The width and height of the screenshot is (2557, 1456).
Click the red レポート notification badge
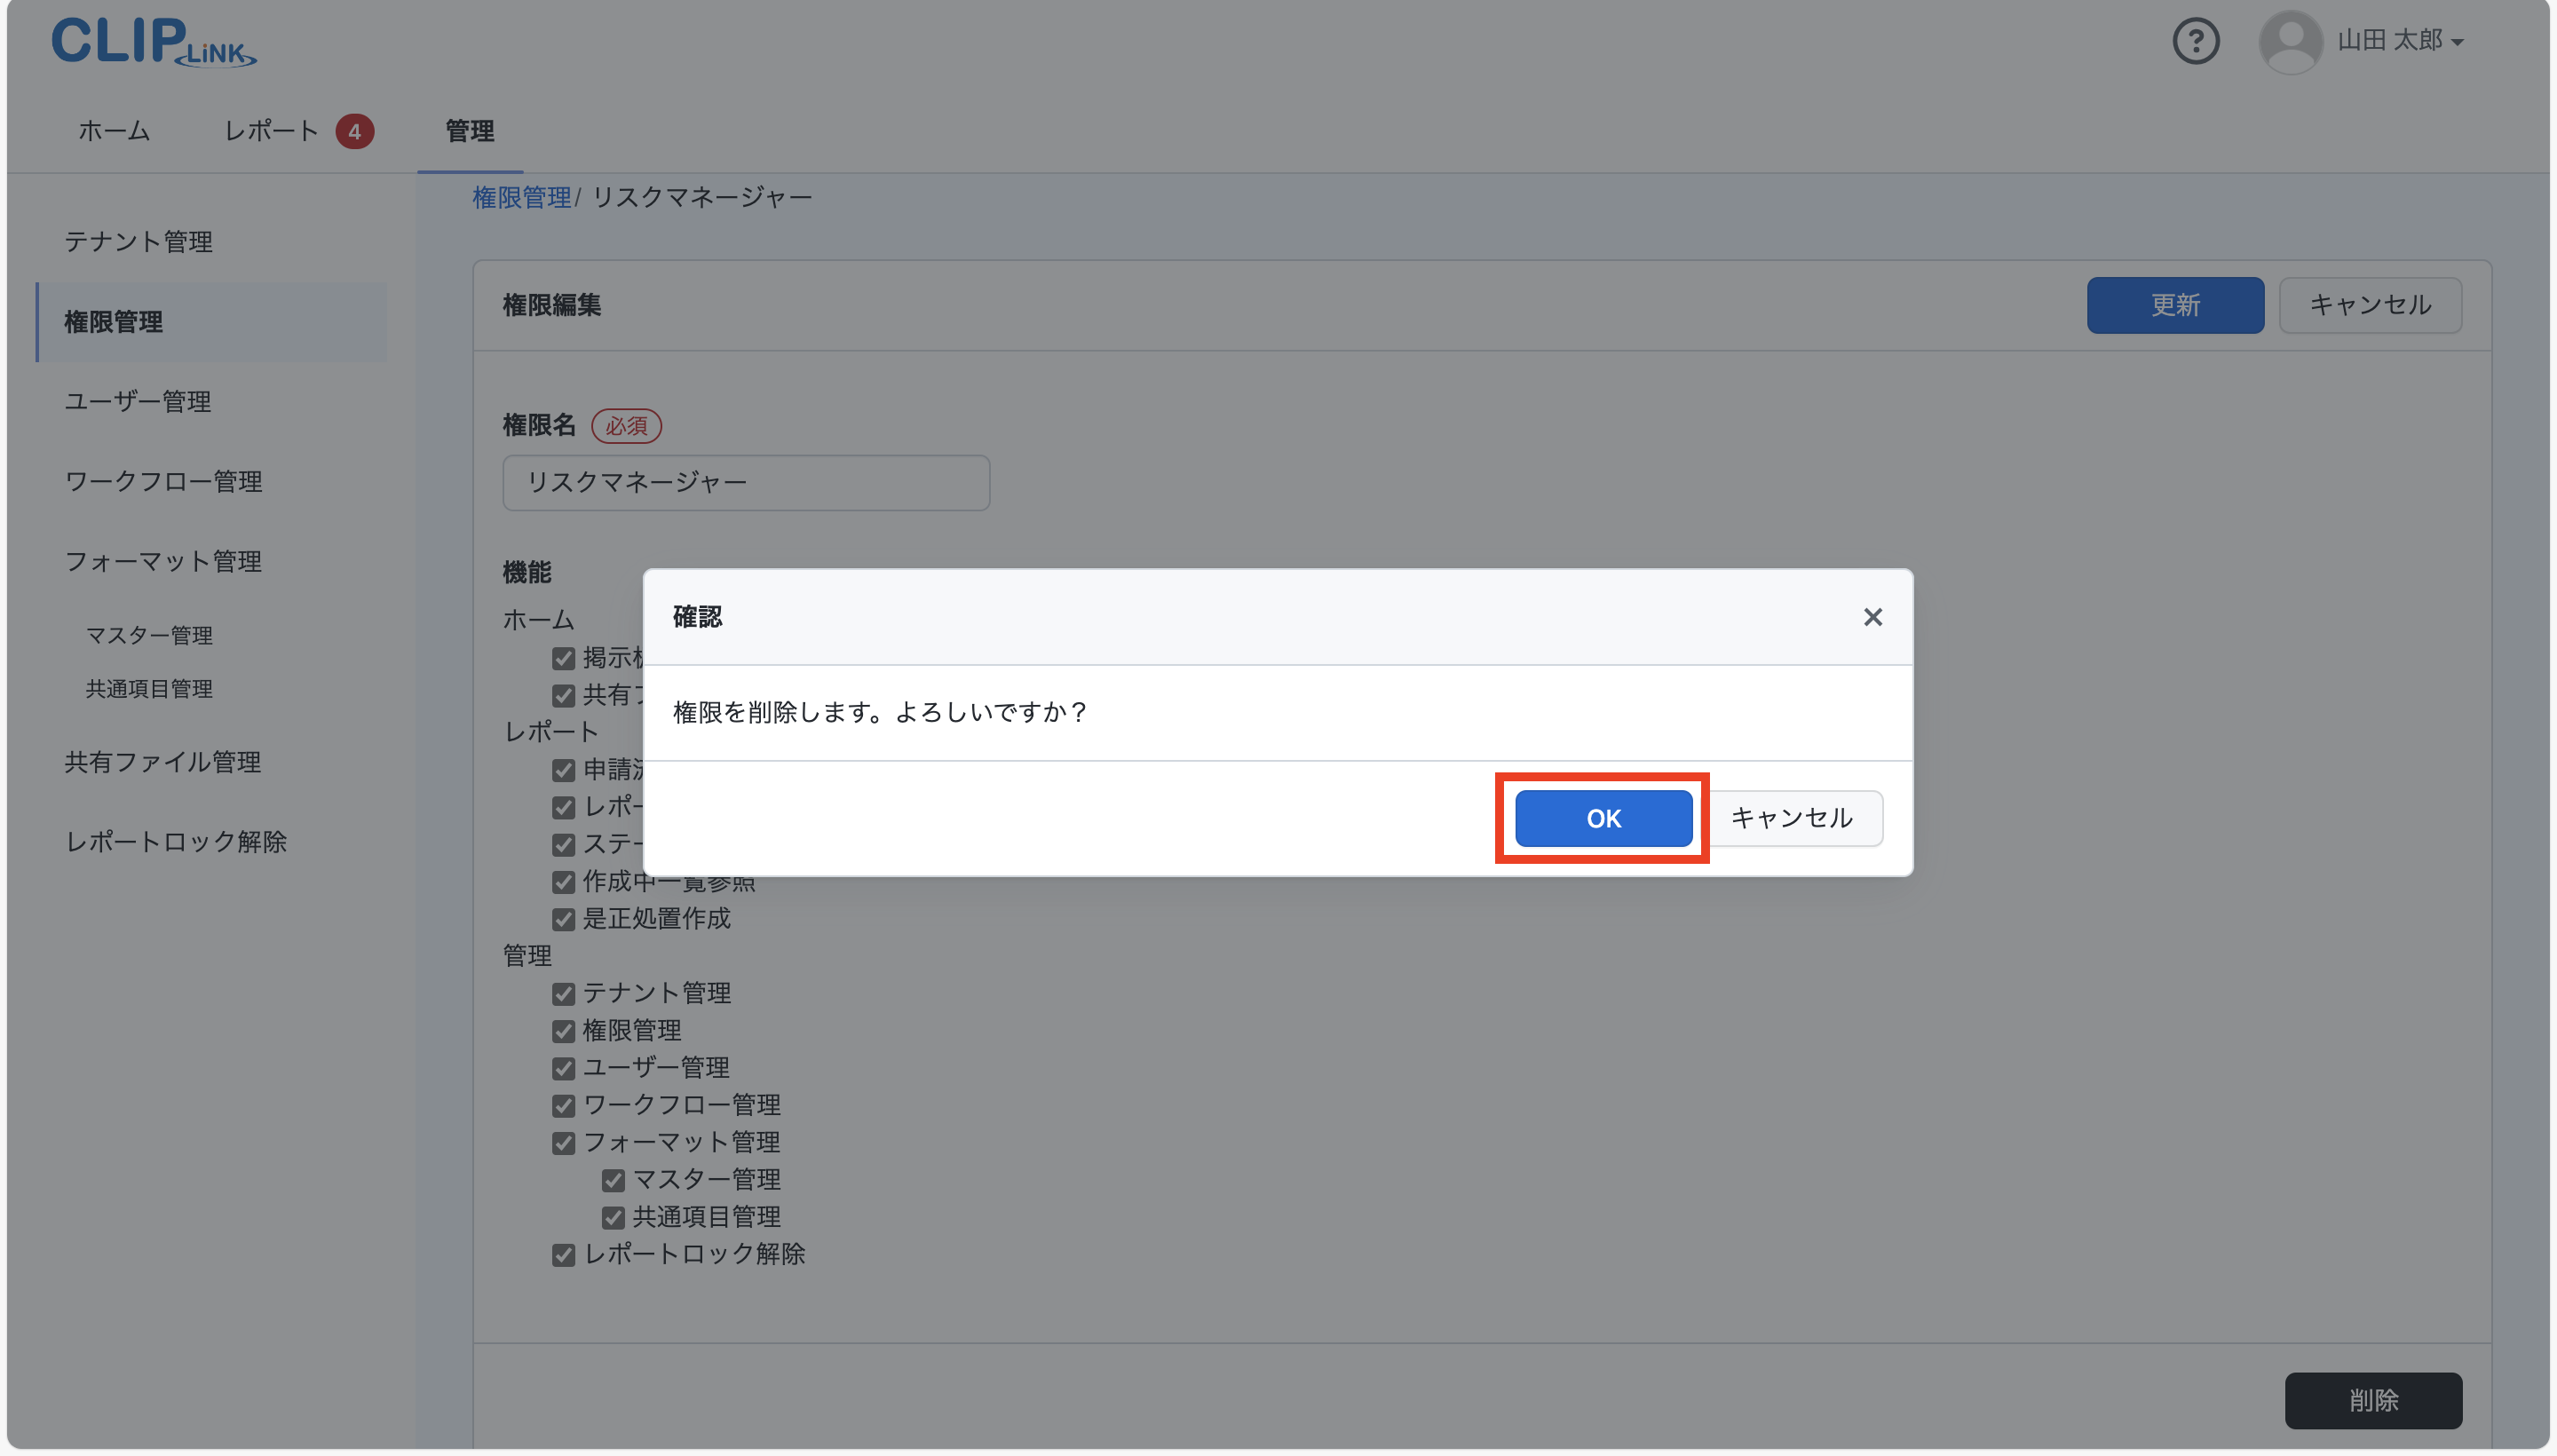point(357,131)
